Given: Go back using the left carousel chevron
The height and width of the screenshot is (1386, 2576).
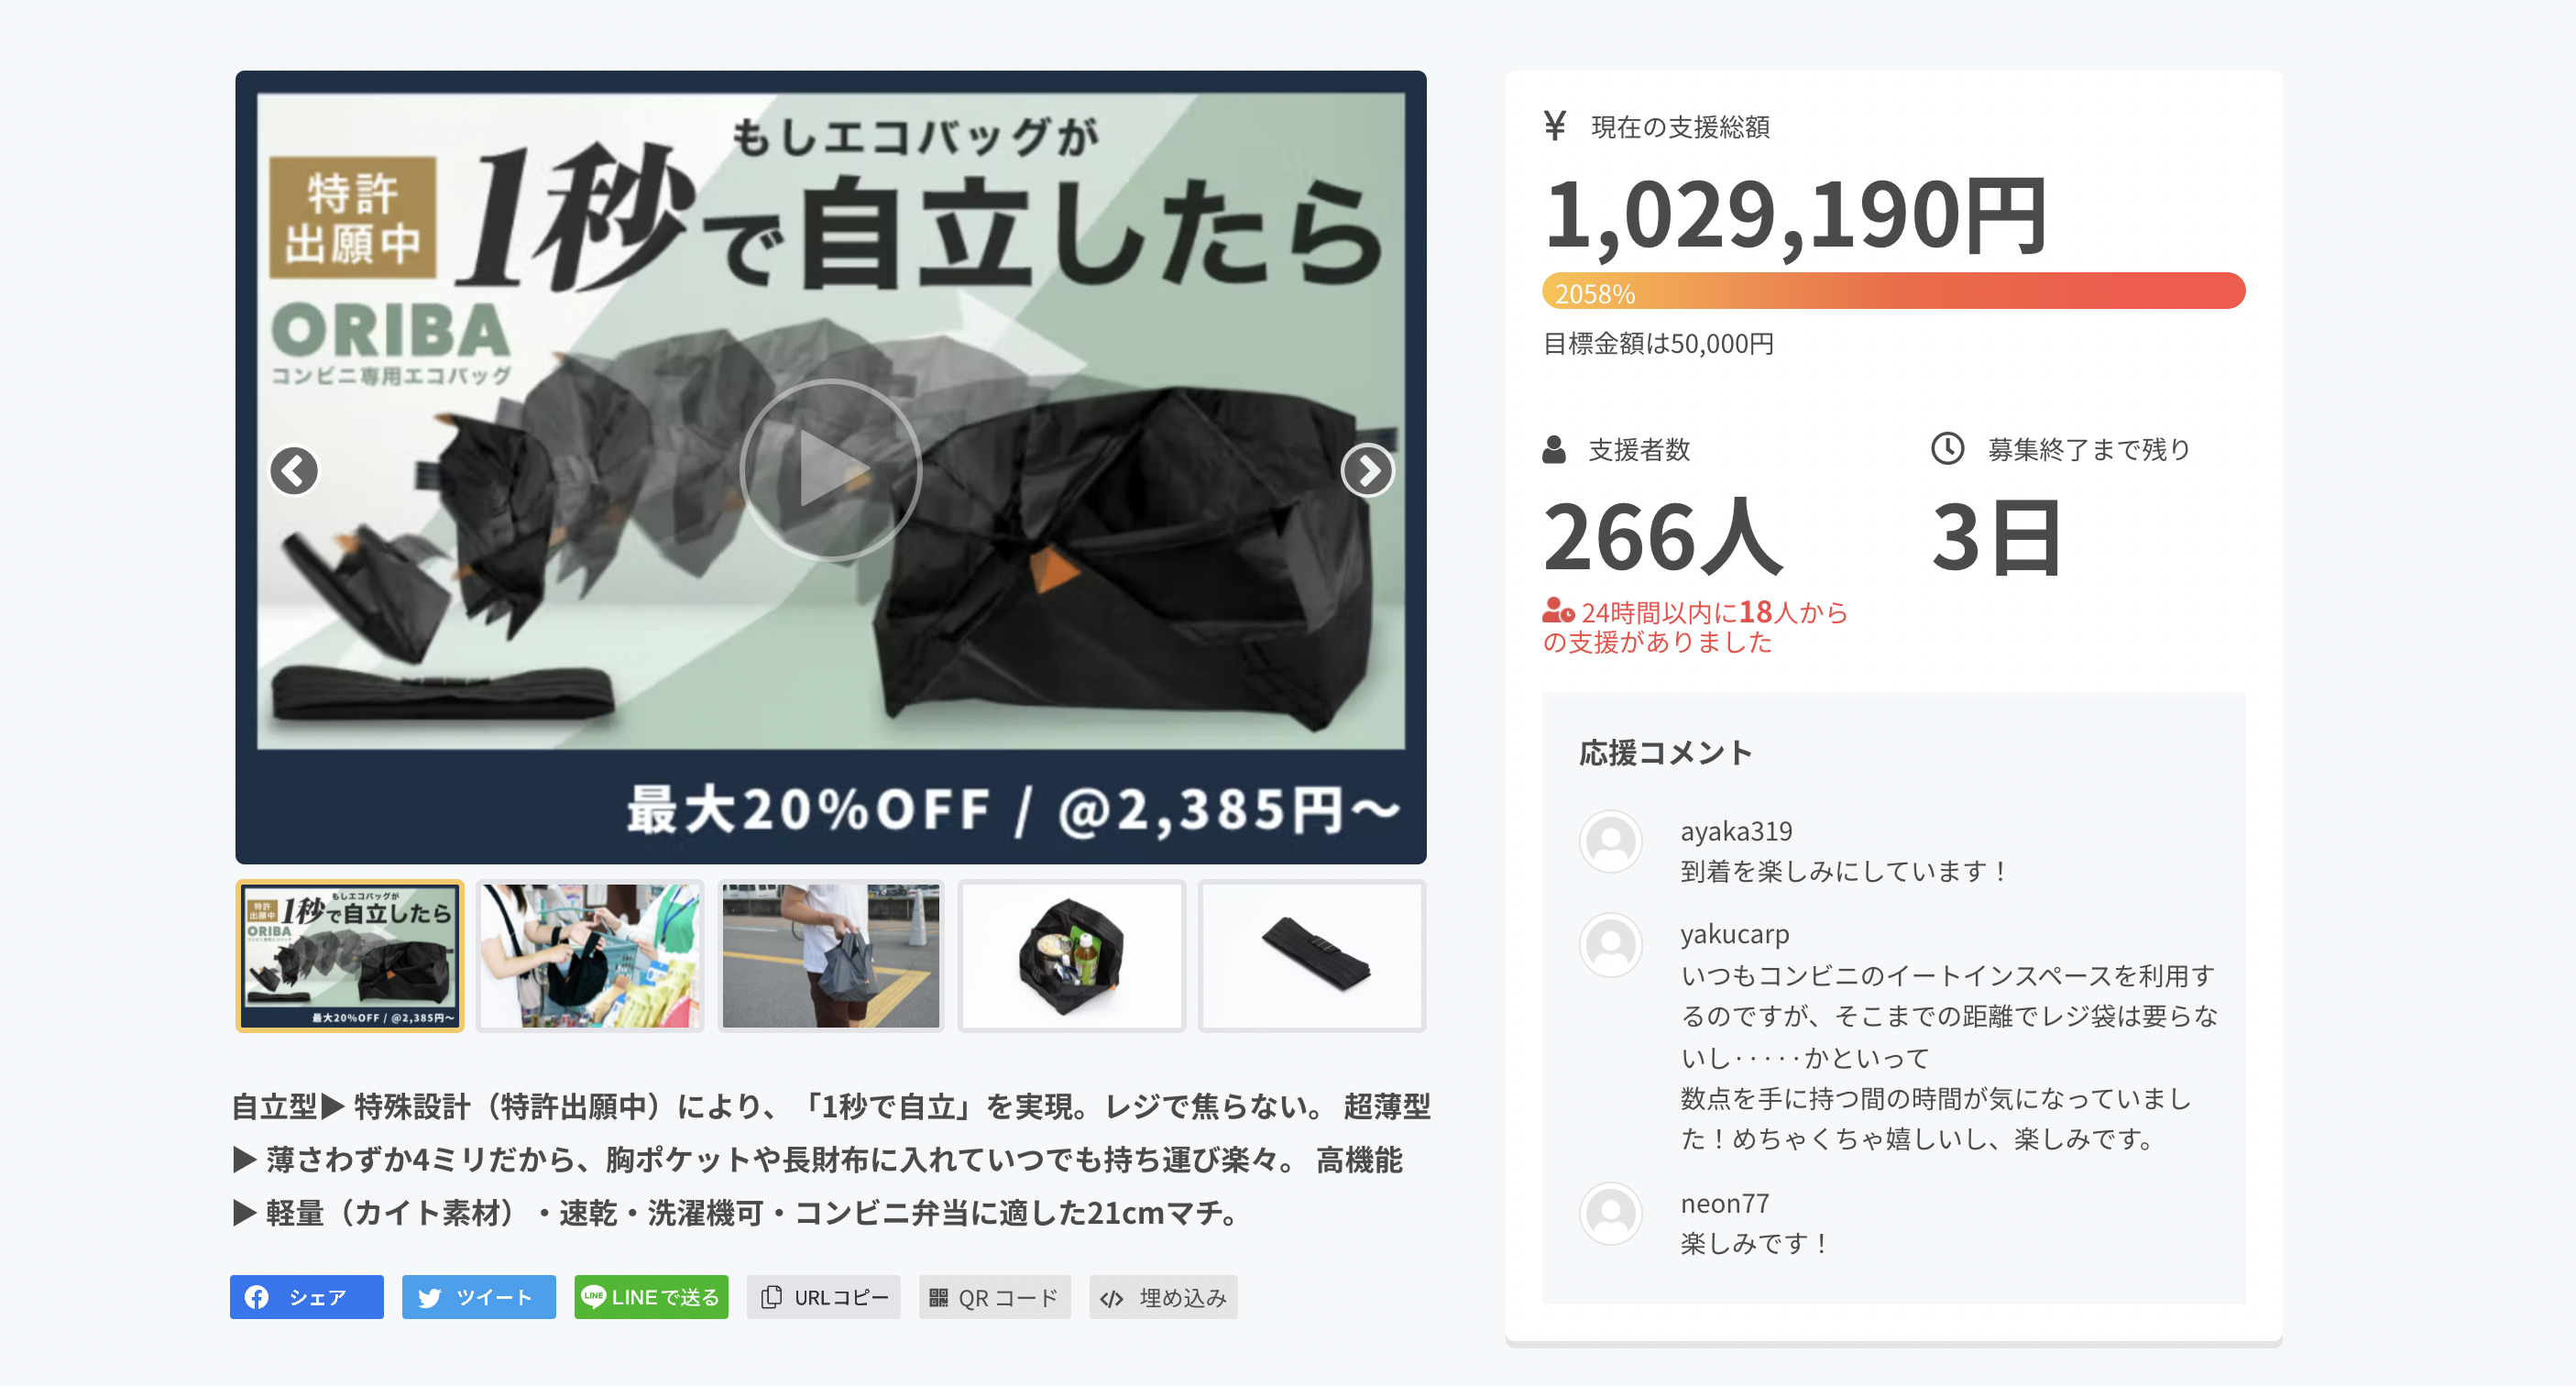Looking at the screenshot, I should (x=294, y=470).
